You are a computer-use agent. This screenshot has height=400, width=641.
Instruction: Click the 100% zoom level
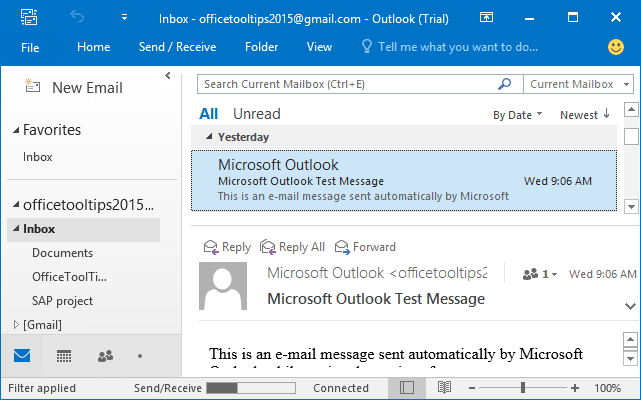point(607,388)
